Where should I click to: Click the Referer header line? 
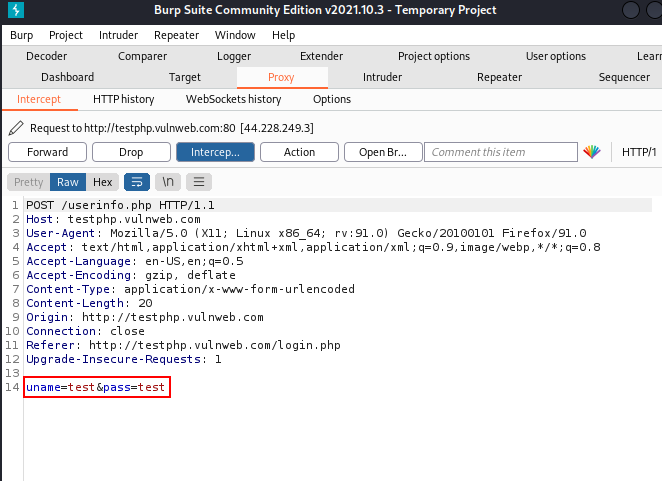click(183, 345)
